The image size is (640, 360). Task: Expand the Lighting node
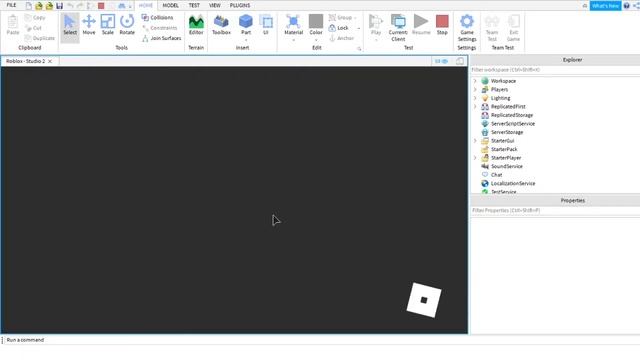coord(475,98)
